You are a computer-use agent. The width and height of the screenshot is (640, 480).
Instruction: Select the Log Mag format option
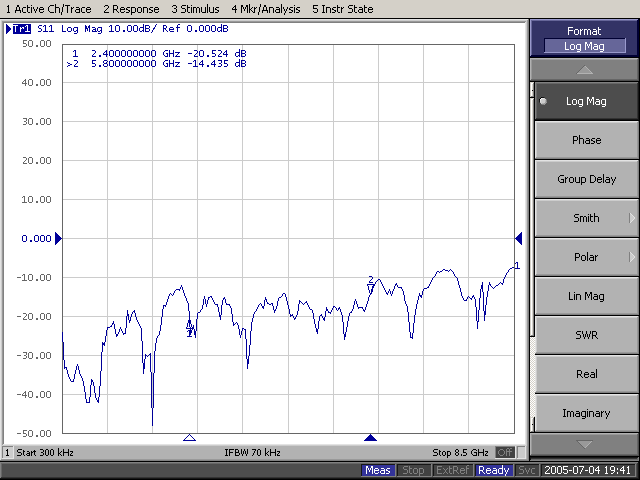587,101
